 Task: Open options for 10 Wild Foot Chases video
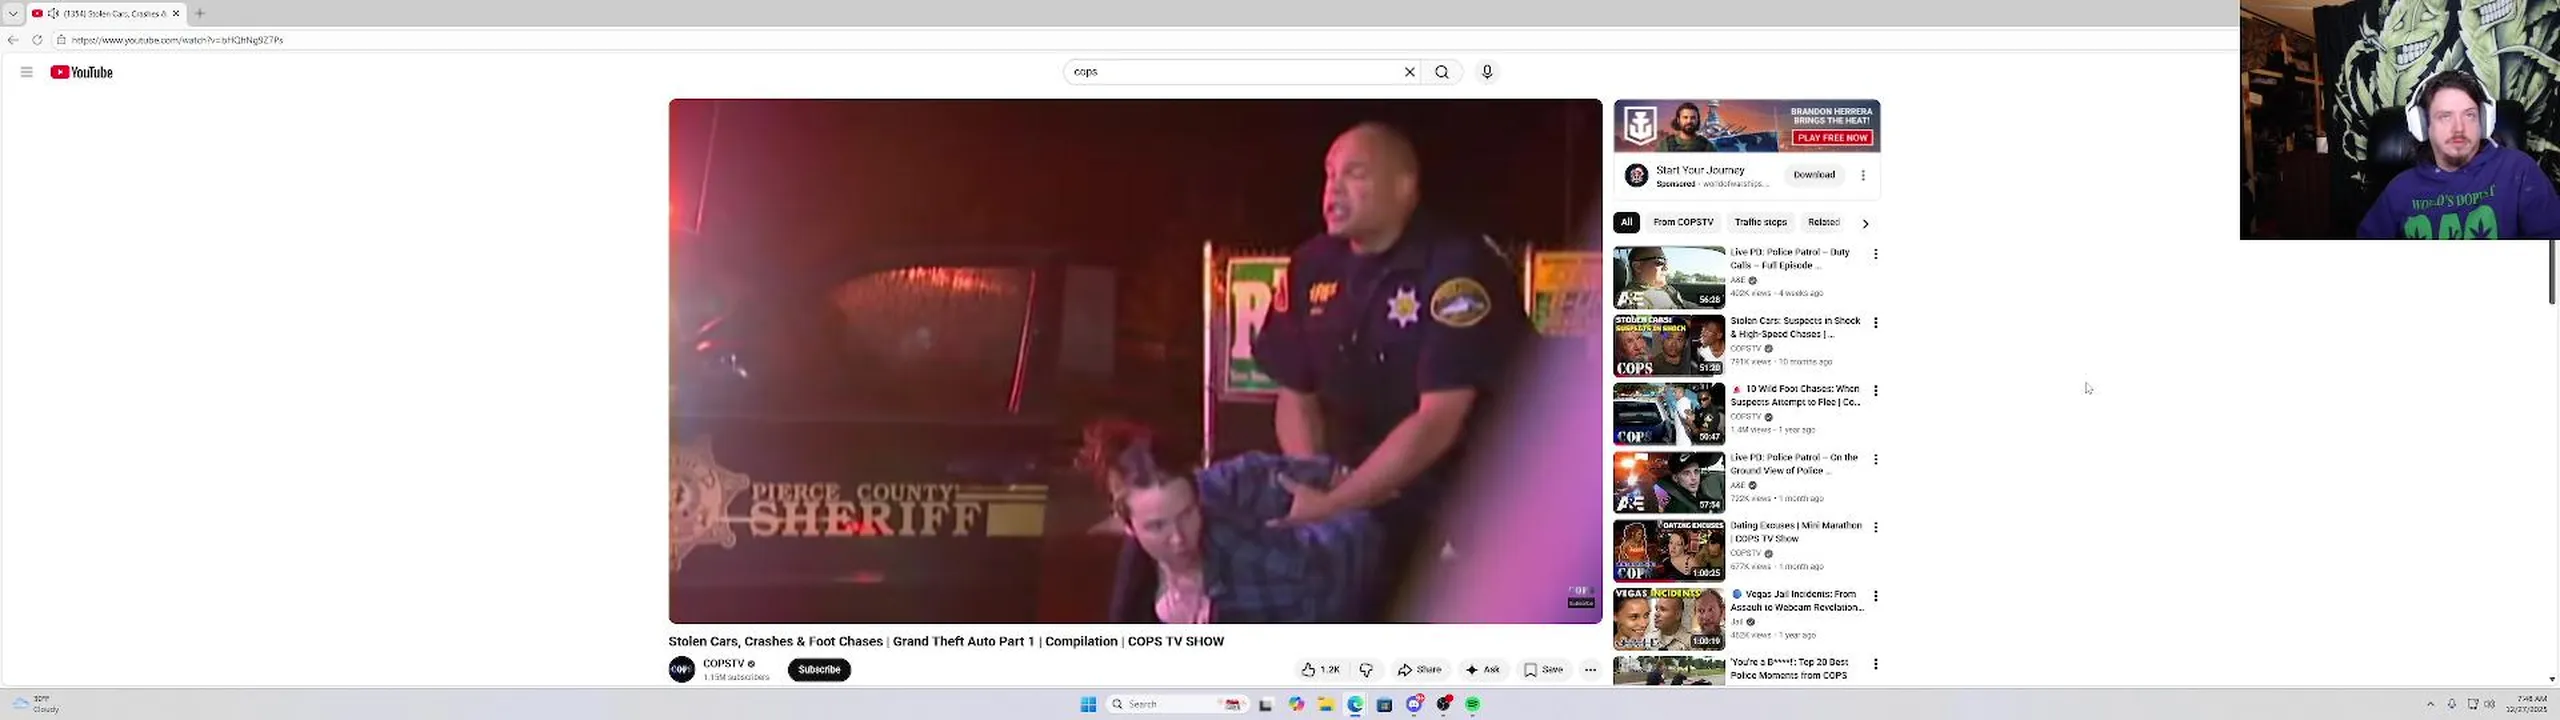[x=1875, y=391]
